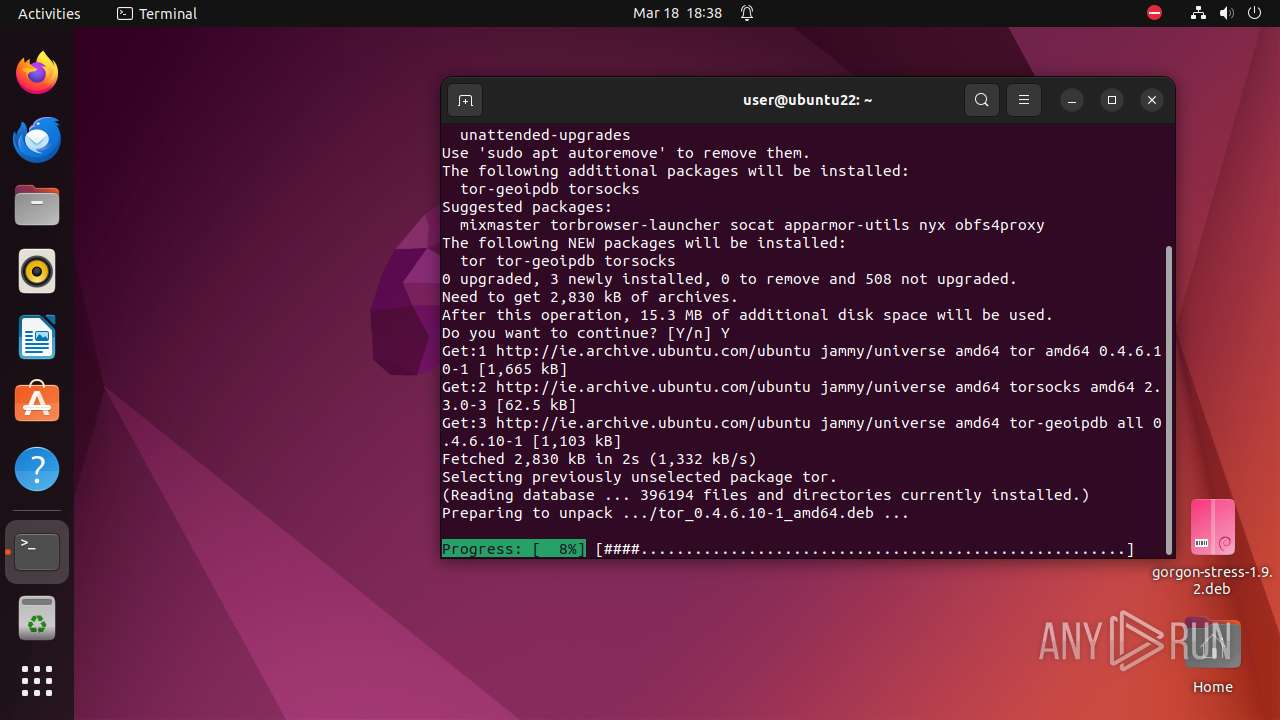This screenshot has width=1280, height=720.
Task: Click 'Use sudo apt autoremove' line
Action: point(626,153)
